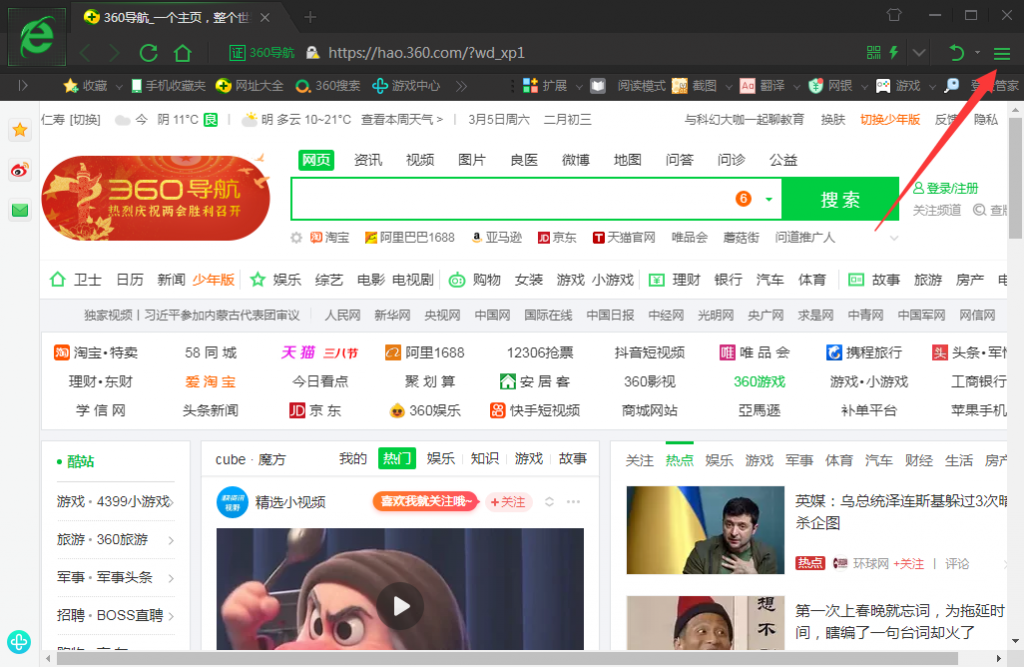1024x667 pixels.
Task: Close the 360导航 tab
Action: pos(265,18)
